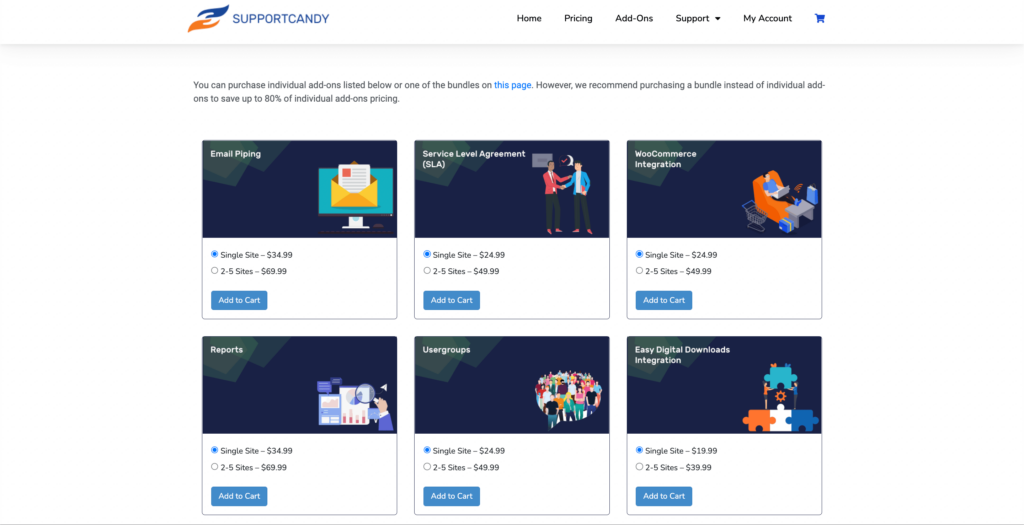Viewport: 1024px width, 525px height.
Task: Choose 2-5 Sites for Usergroups
Action: 427,466
